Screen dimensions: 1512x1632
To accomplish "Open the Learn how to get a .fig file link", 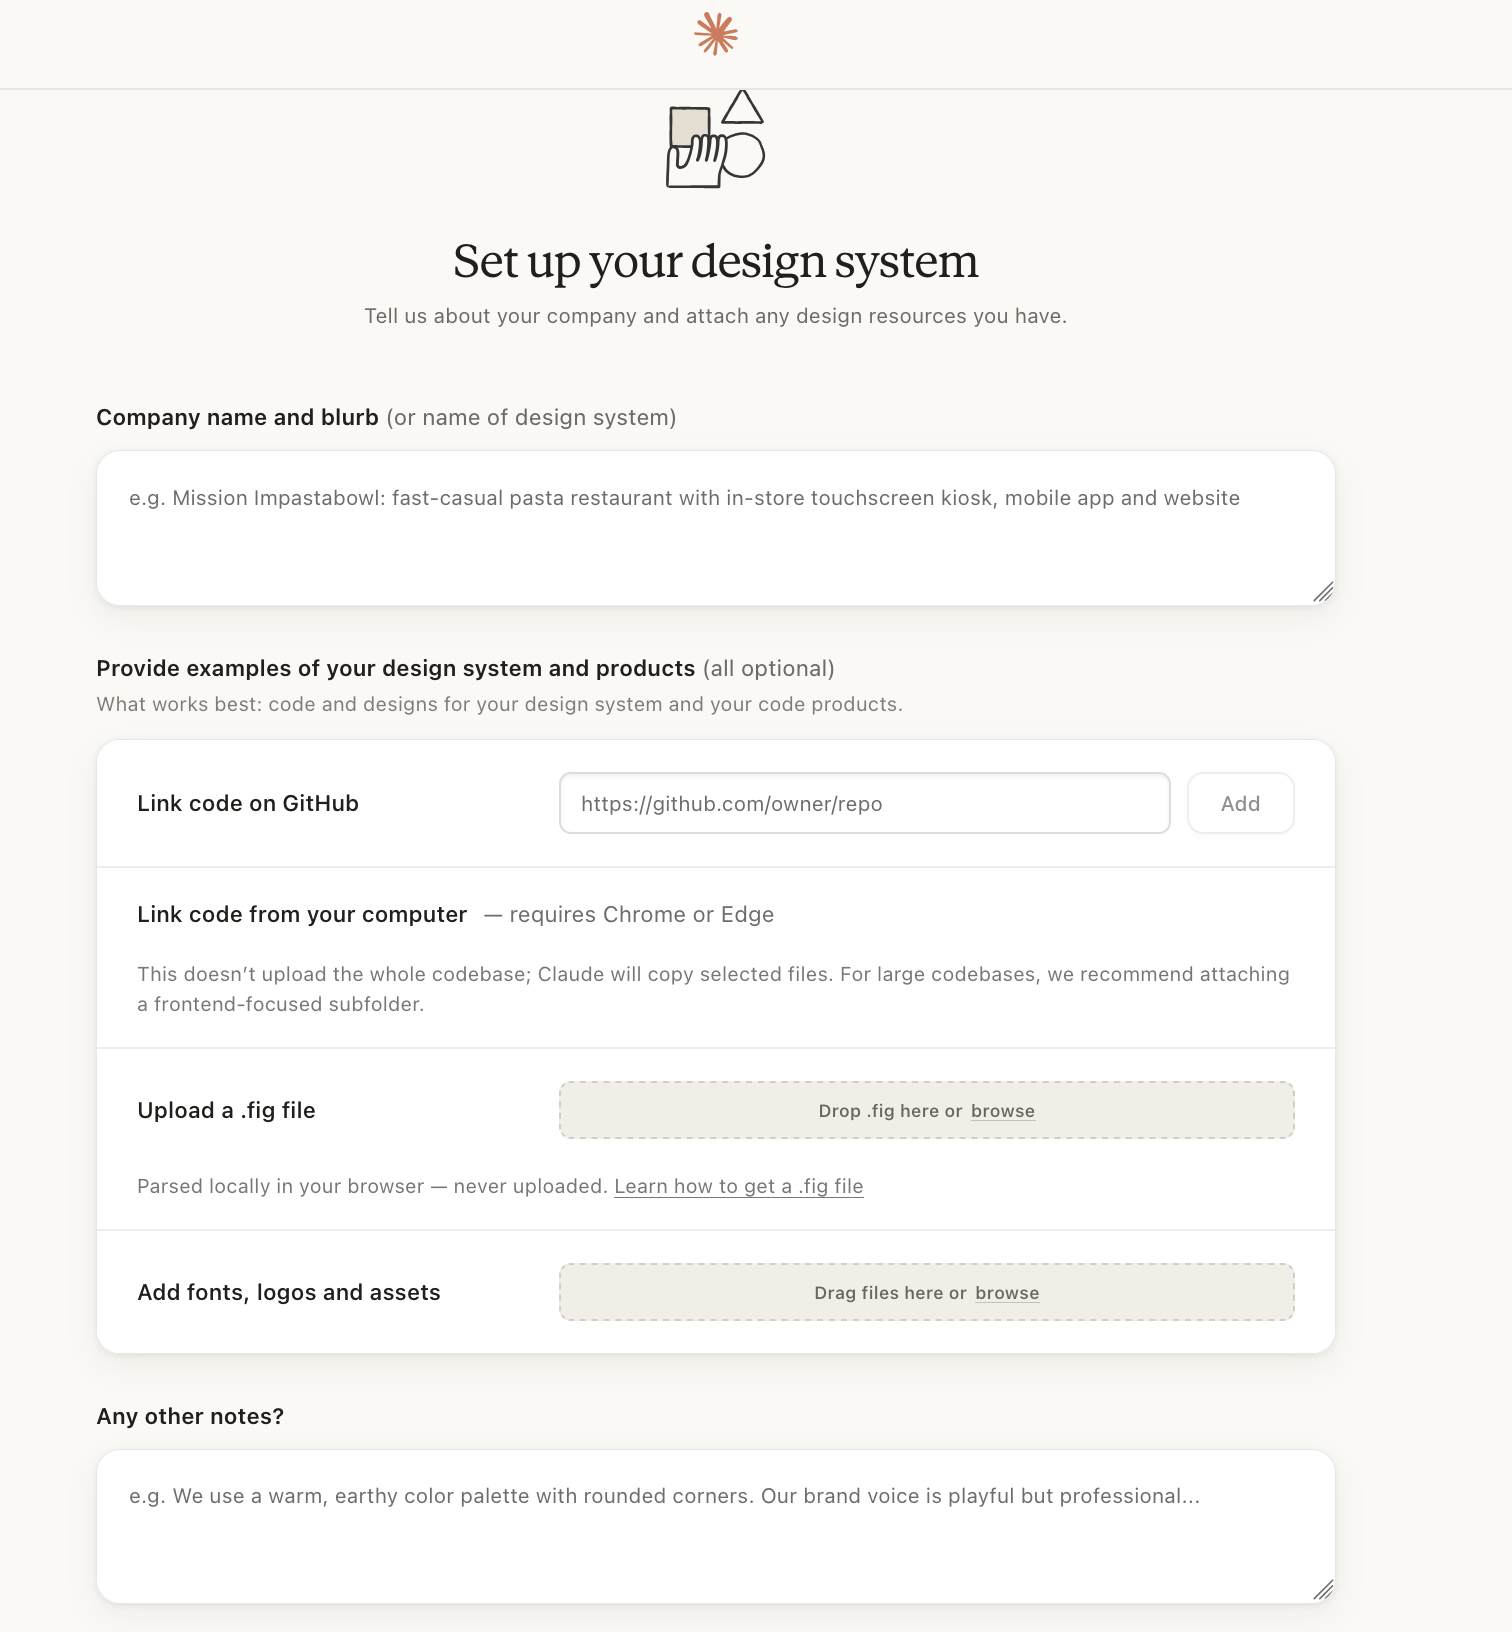I will [x=739, y=1186].
